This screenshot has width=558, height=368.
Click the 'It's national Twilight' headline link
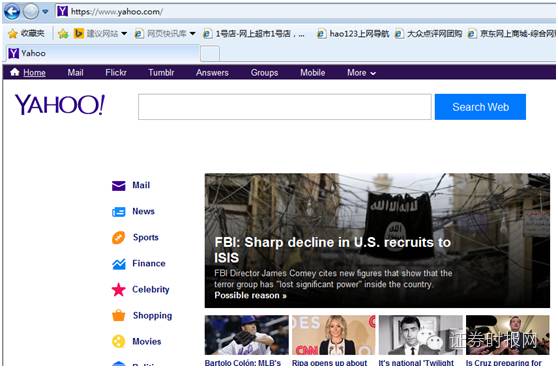pos(416,363)
